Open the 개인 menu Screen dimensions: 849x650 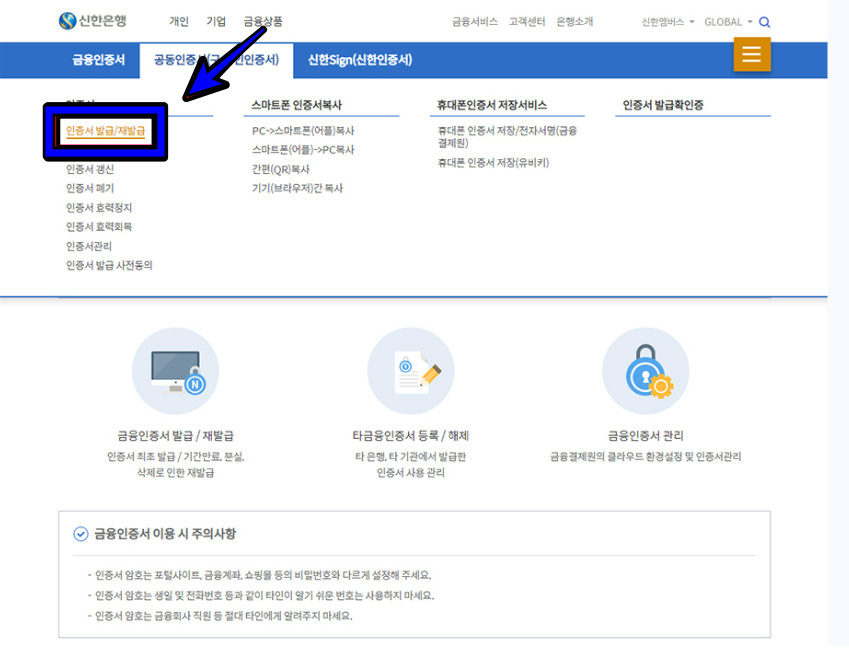click(x=179, y=22)
